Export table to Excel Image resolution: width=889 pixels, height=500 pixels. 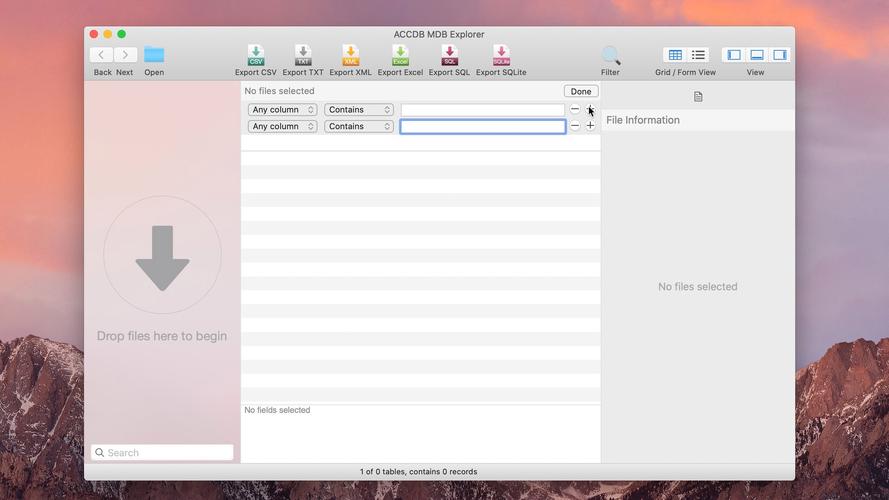point(400,56)
